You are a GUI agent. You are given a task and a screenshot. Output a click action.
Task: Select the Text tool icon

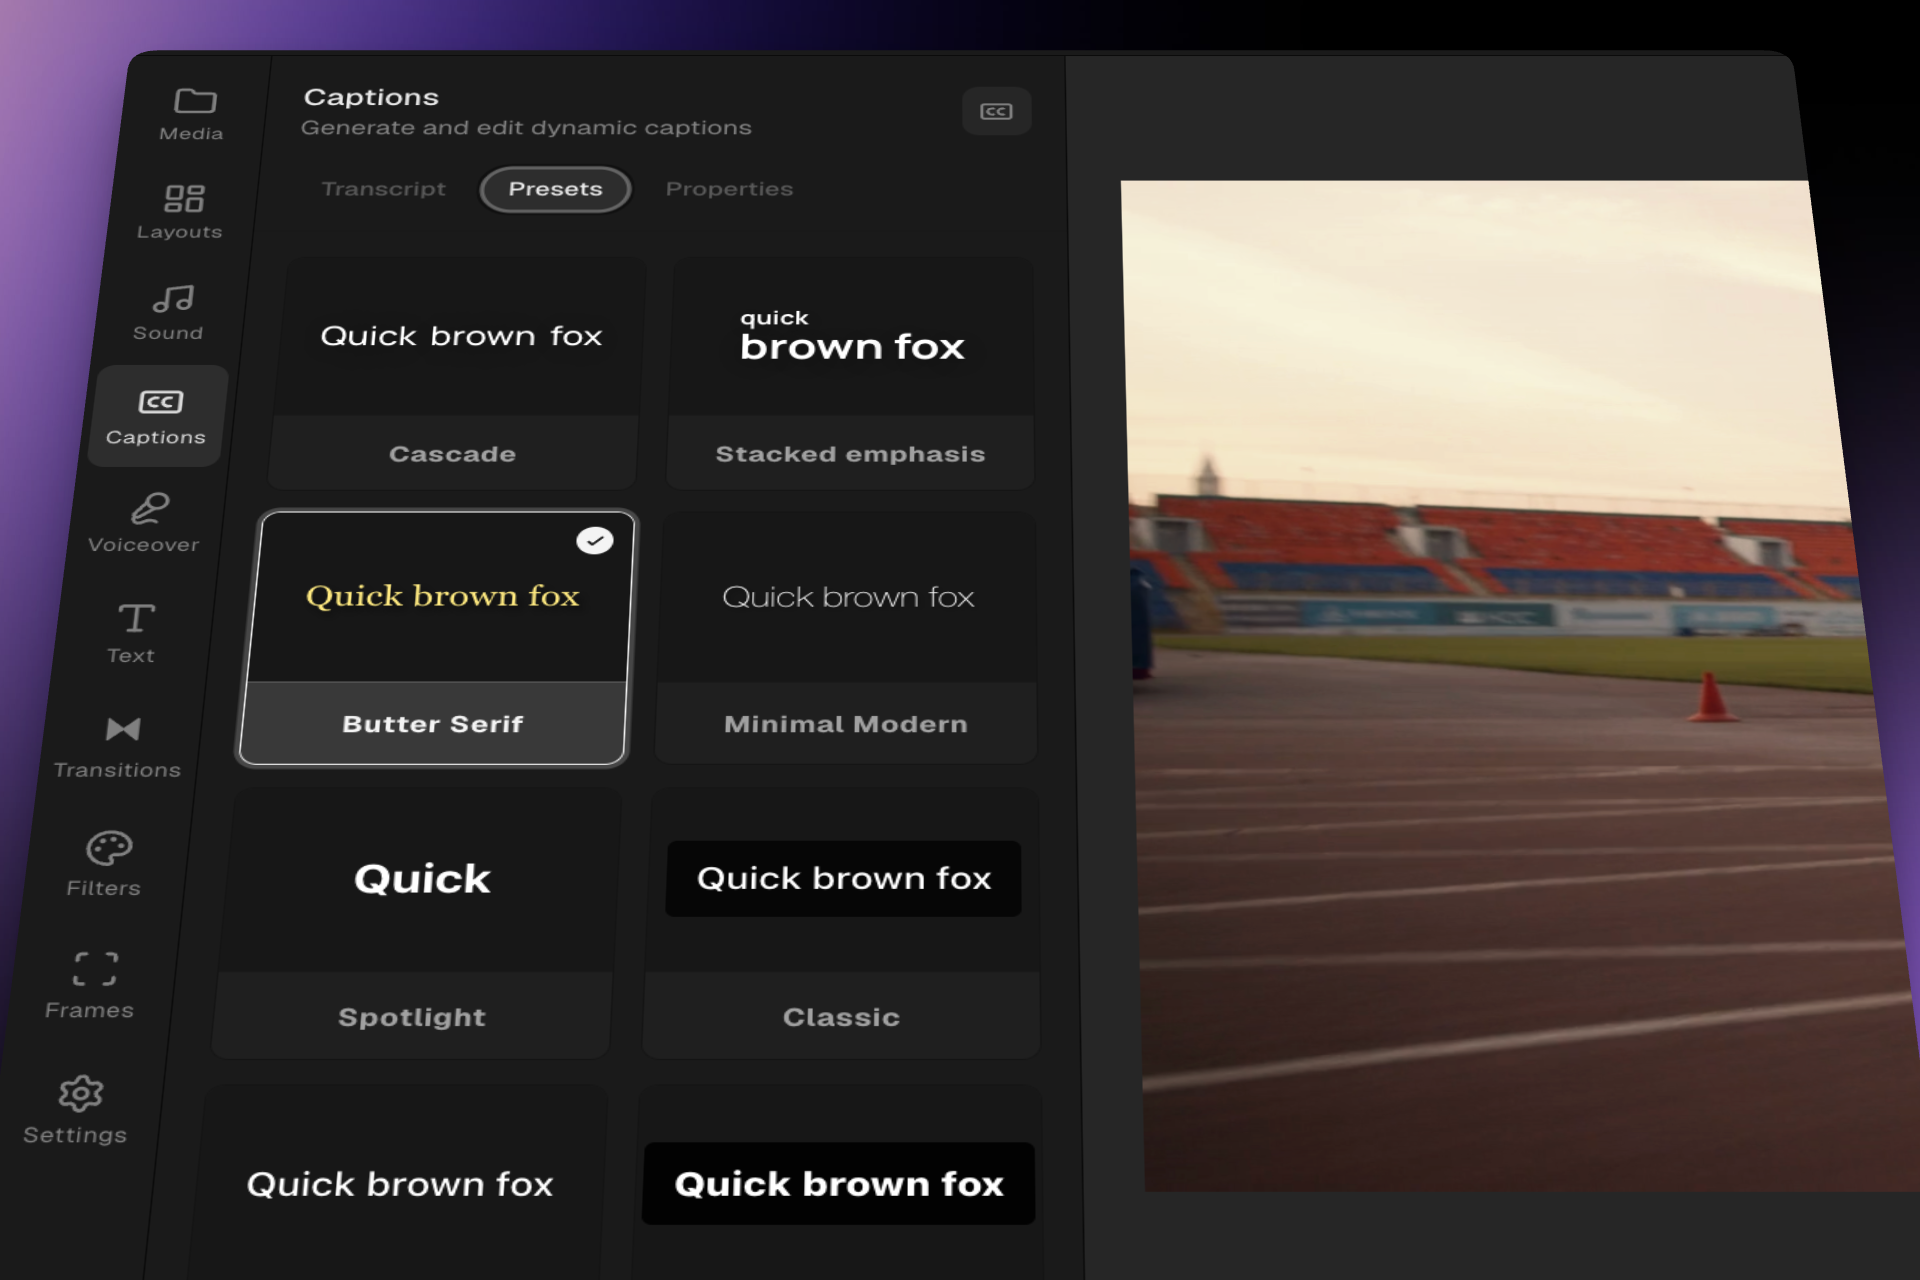(x=136, y=618)
